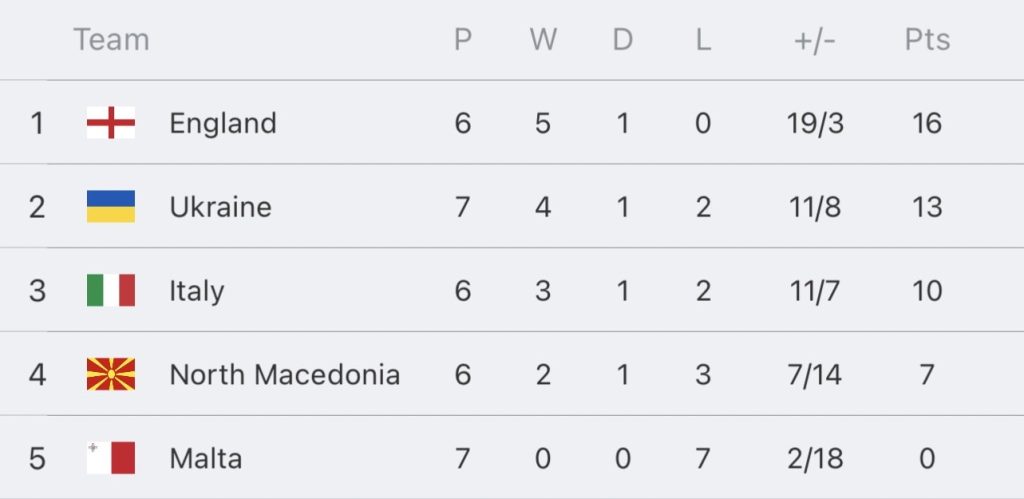
Task: Click the North Macedonia flag icon
Action: pyautogui.click(x=111, y=374)
